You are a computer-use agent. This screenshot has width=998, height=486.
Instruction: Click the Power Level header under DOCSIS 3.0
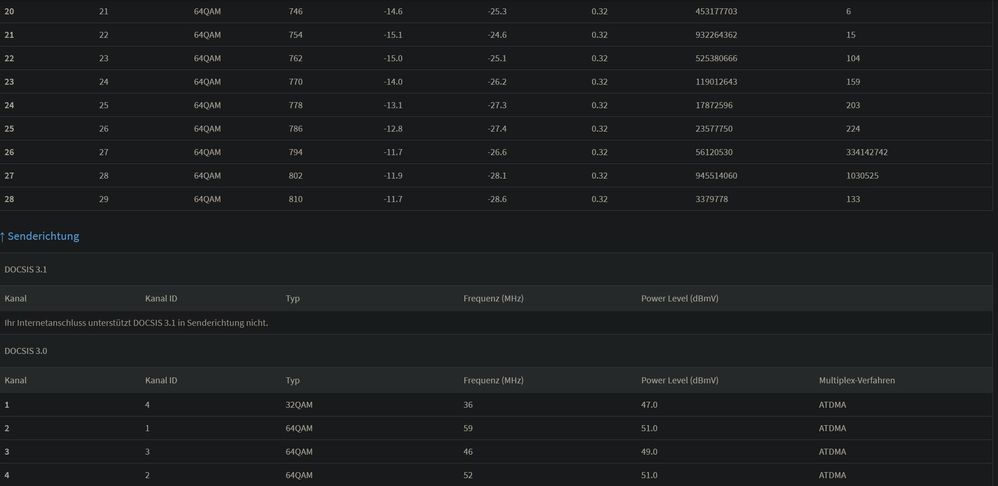[x=679, y=380]
